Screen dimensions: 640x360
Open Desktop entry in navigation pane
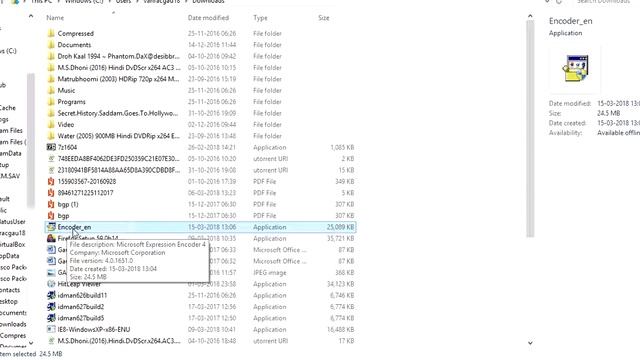click(9, 301)
